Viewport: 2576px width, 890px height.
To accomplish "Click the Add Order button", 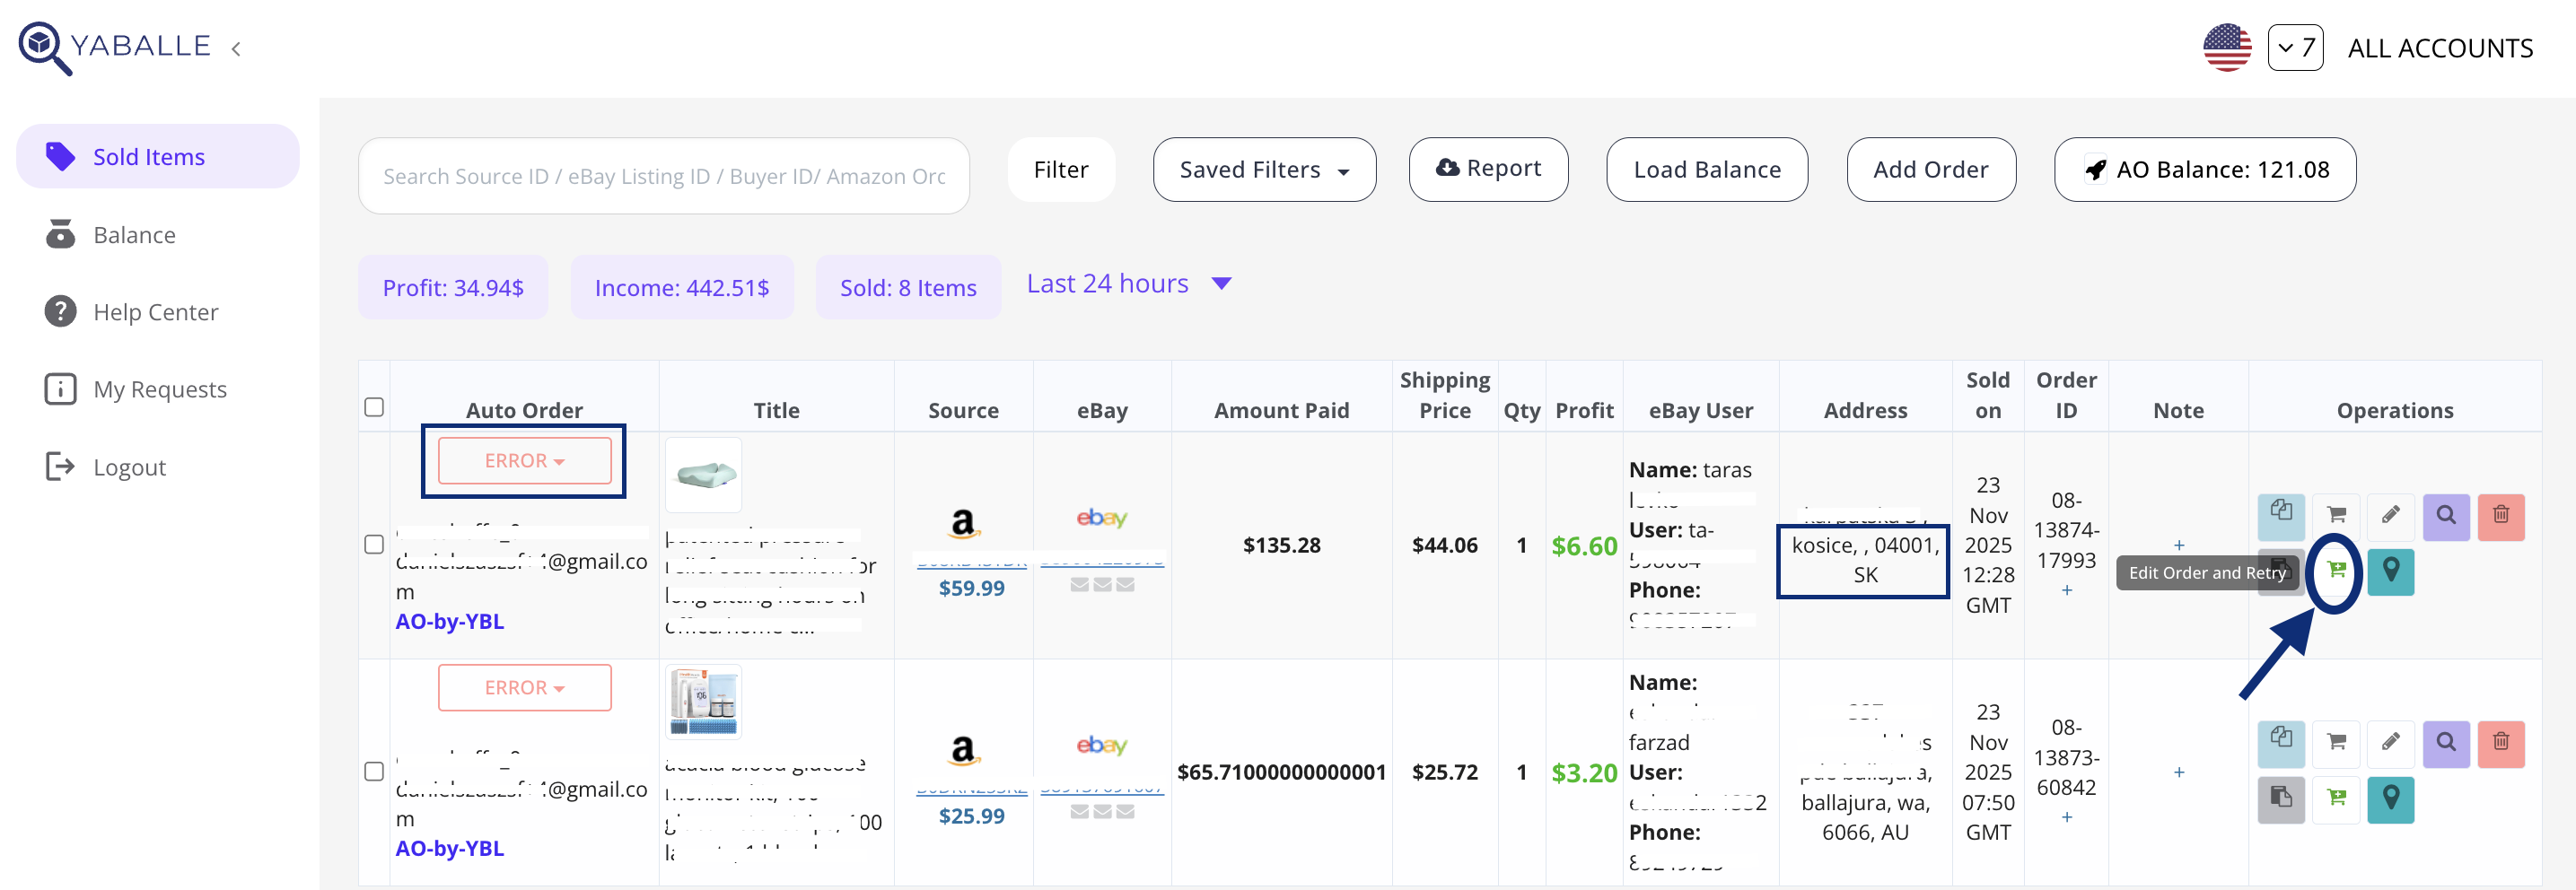I will (1930, 170).
